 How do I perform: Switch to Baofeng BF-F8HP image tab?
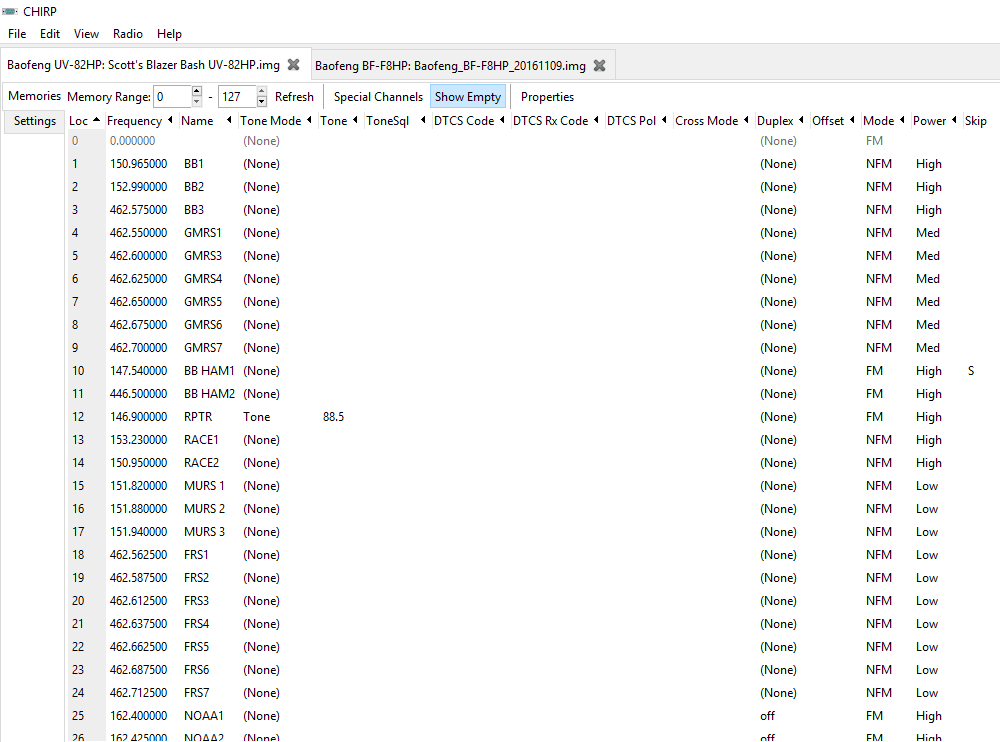pos(450,66)
